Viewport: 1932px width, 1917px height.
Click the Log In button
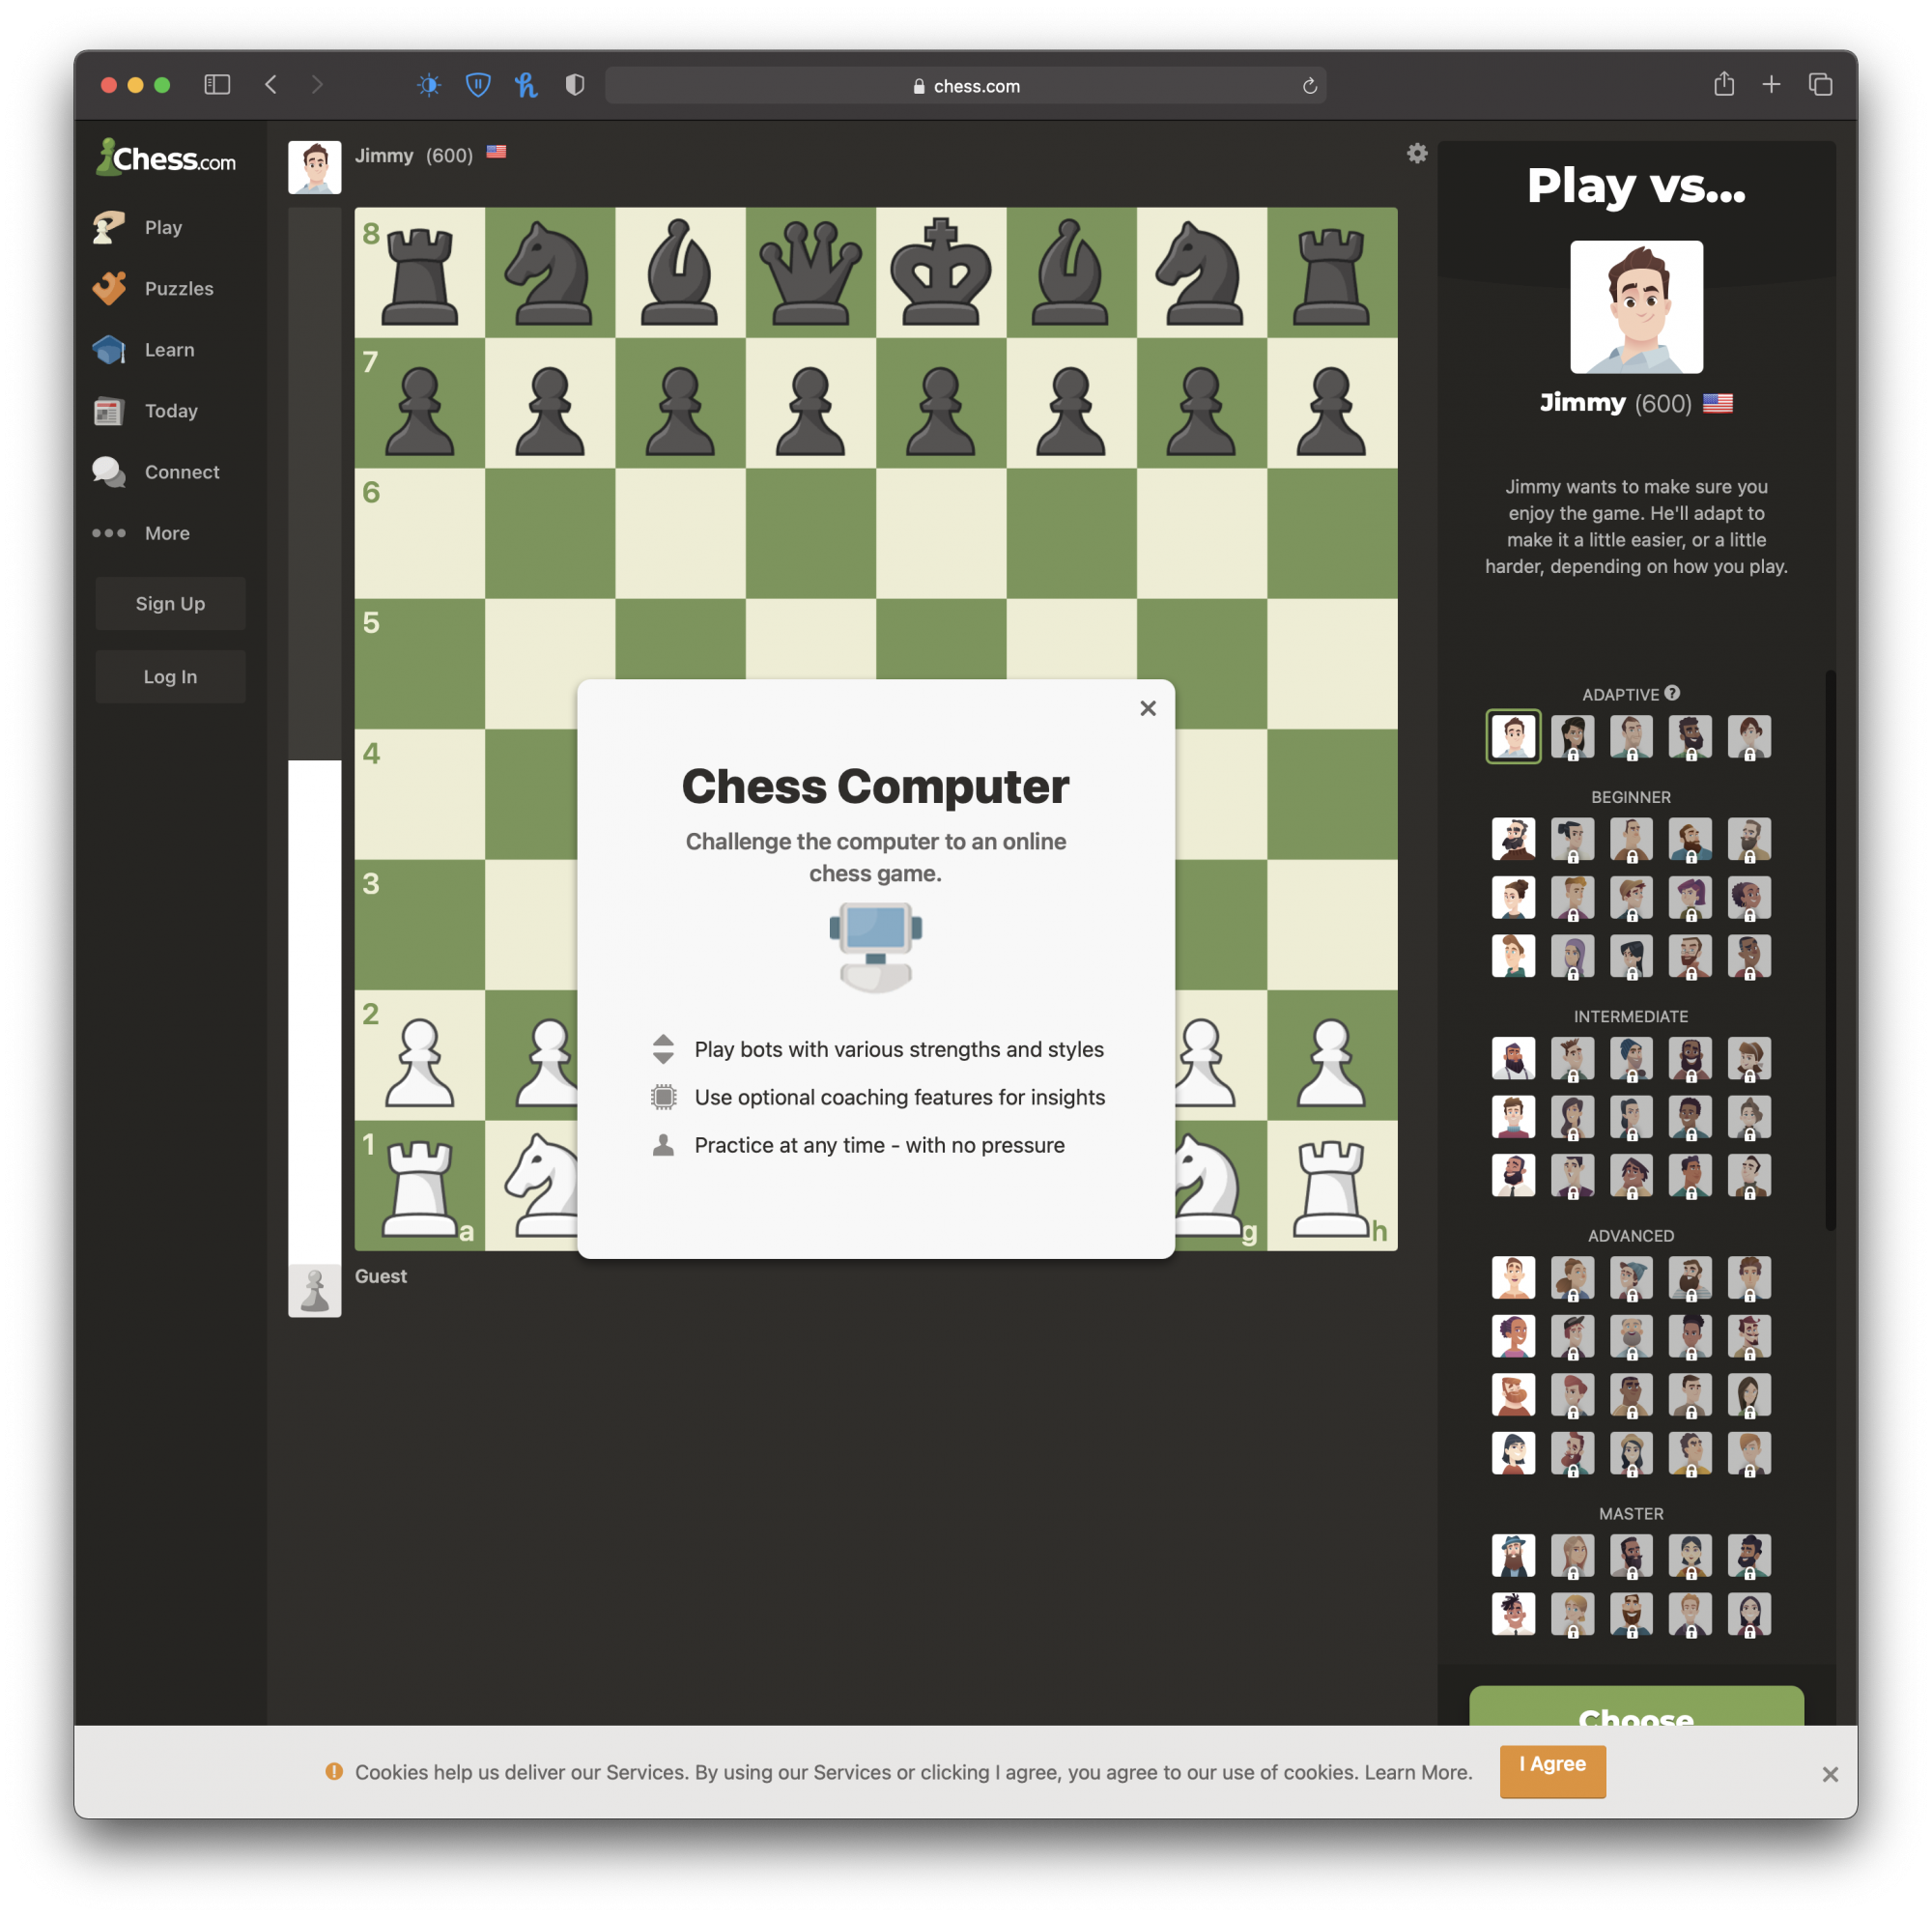(x=170, y=676)
